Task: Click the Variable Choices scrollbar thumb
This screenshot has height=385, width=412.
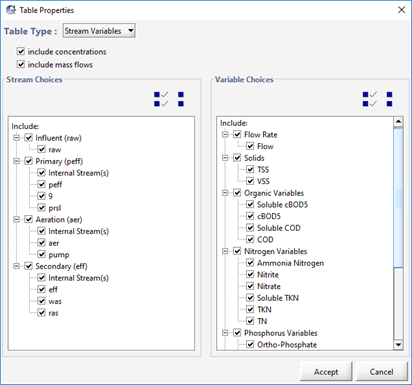Action: 398,198
